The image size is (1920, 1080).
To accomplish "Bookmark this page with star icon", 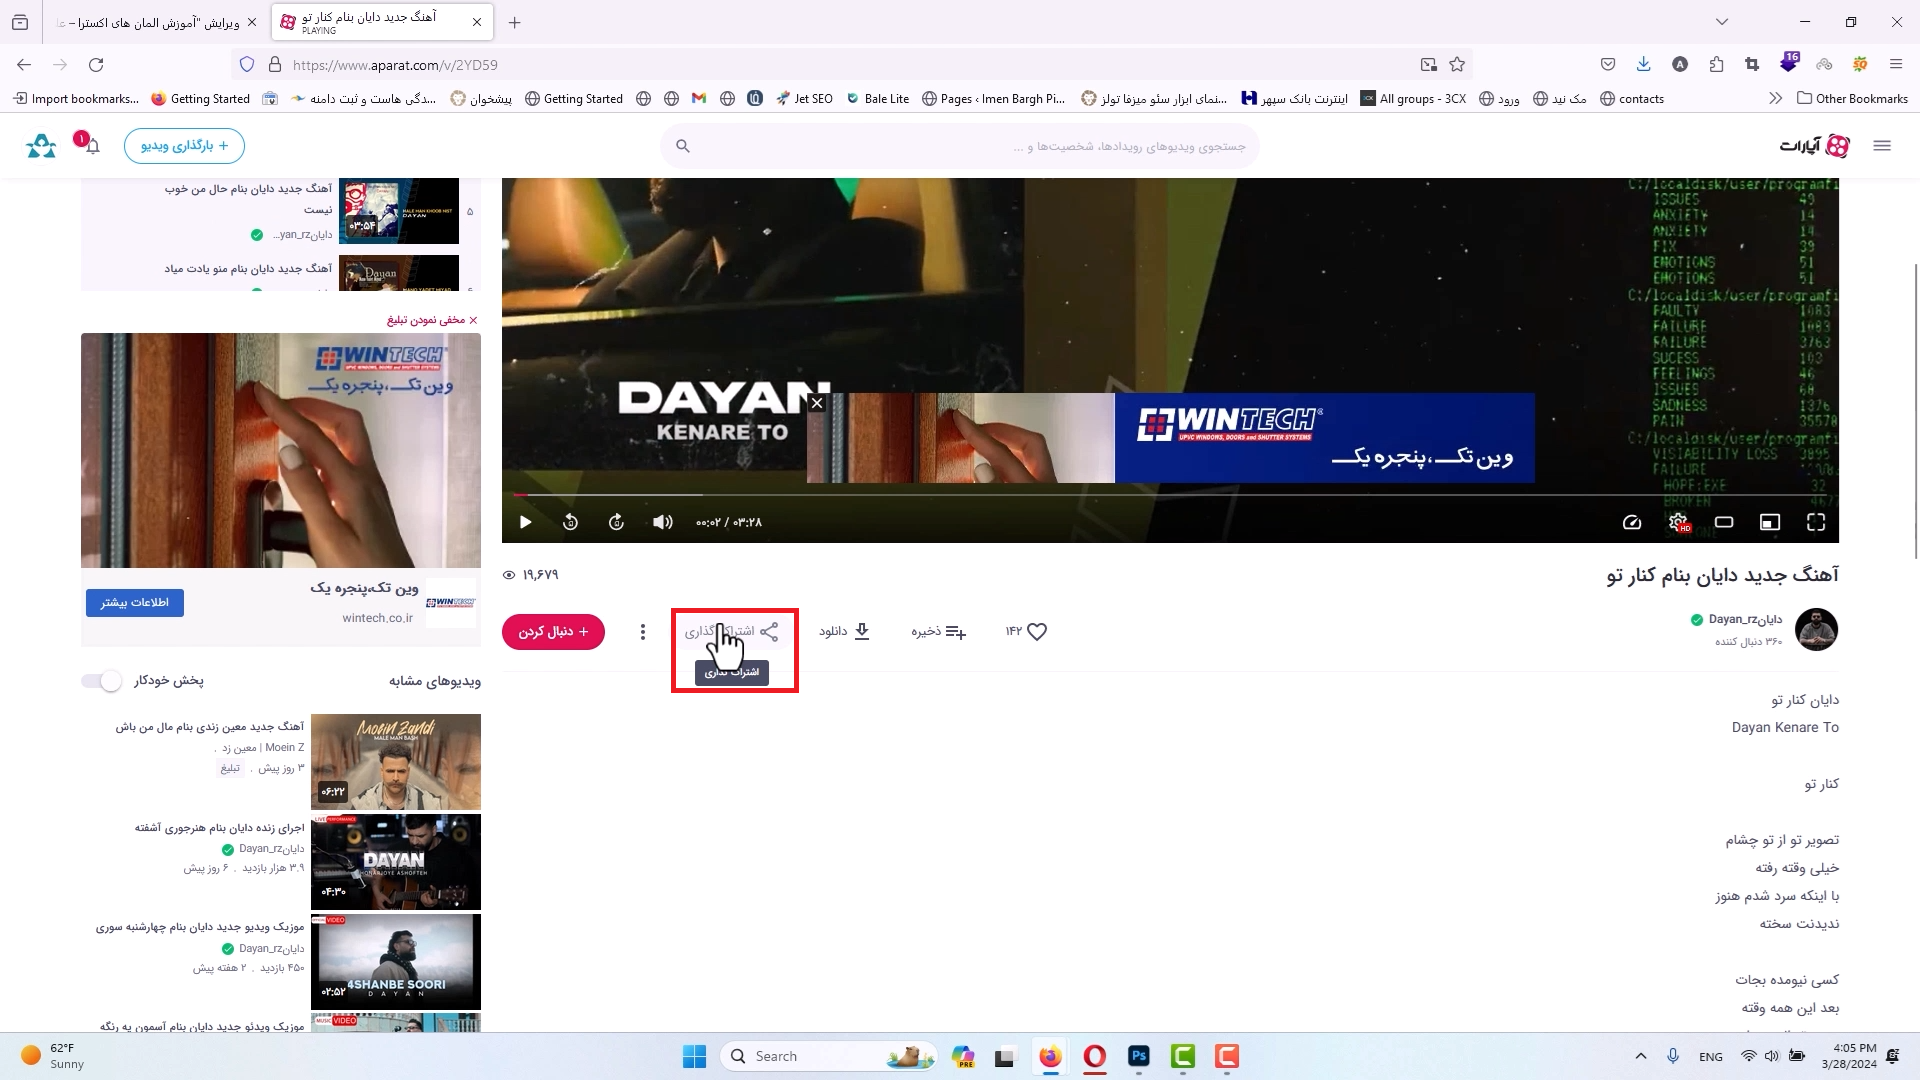I will [x=1457, y=65].
